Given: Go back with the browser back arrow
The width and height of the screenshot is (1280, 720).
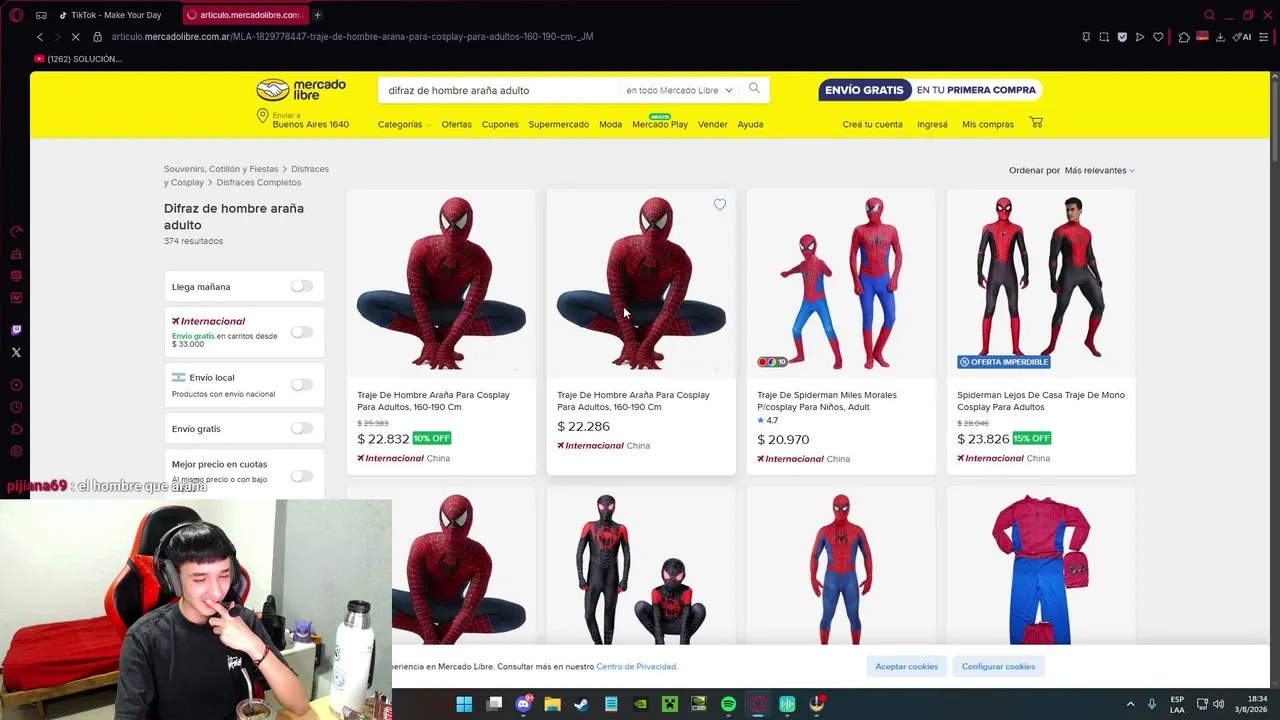Looking at the screenshot, I should coord(40,37).
